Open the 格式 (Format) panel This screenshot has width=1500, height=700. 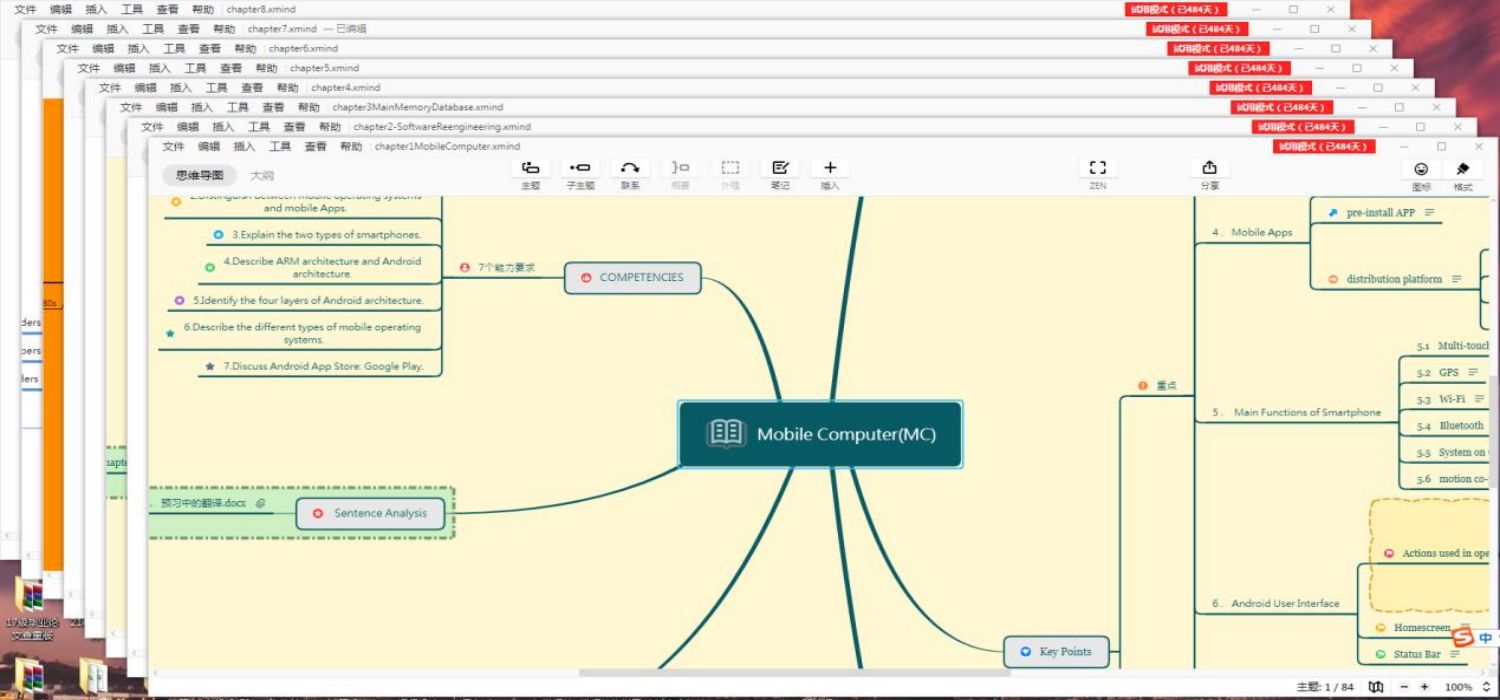[x=1462, y=170]
